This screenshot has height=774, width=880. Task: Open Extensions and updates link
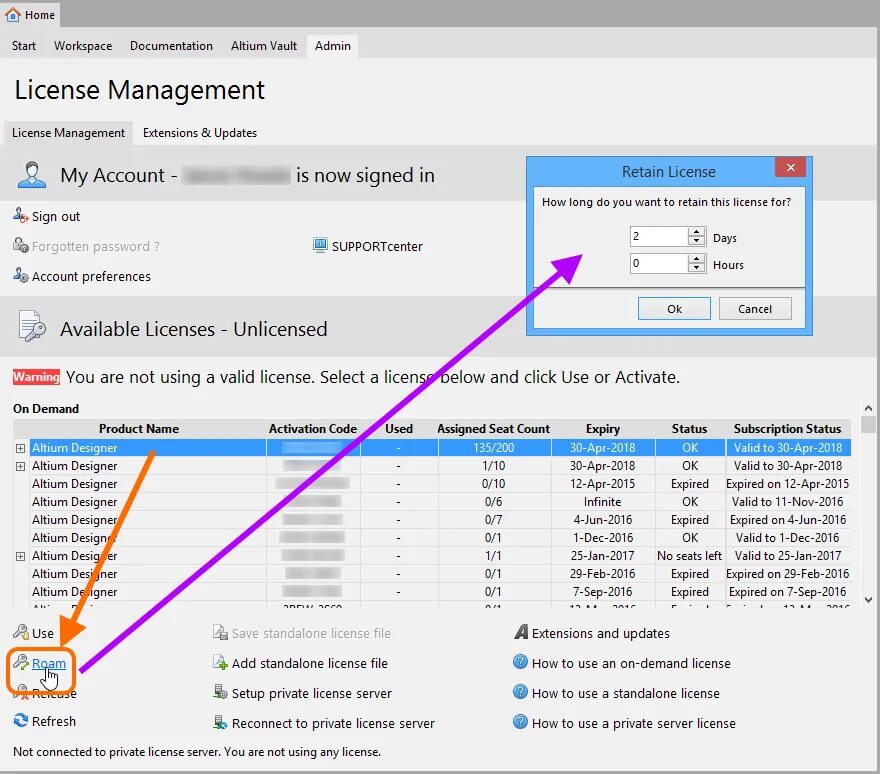[601, 633]
